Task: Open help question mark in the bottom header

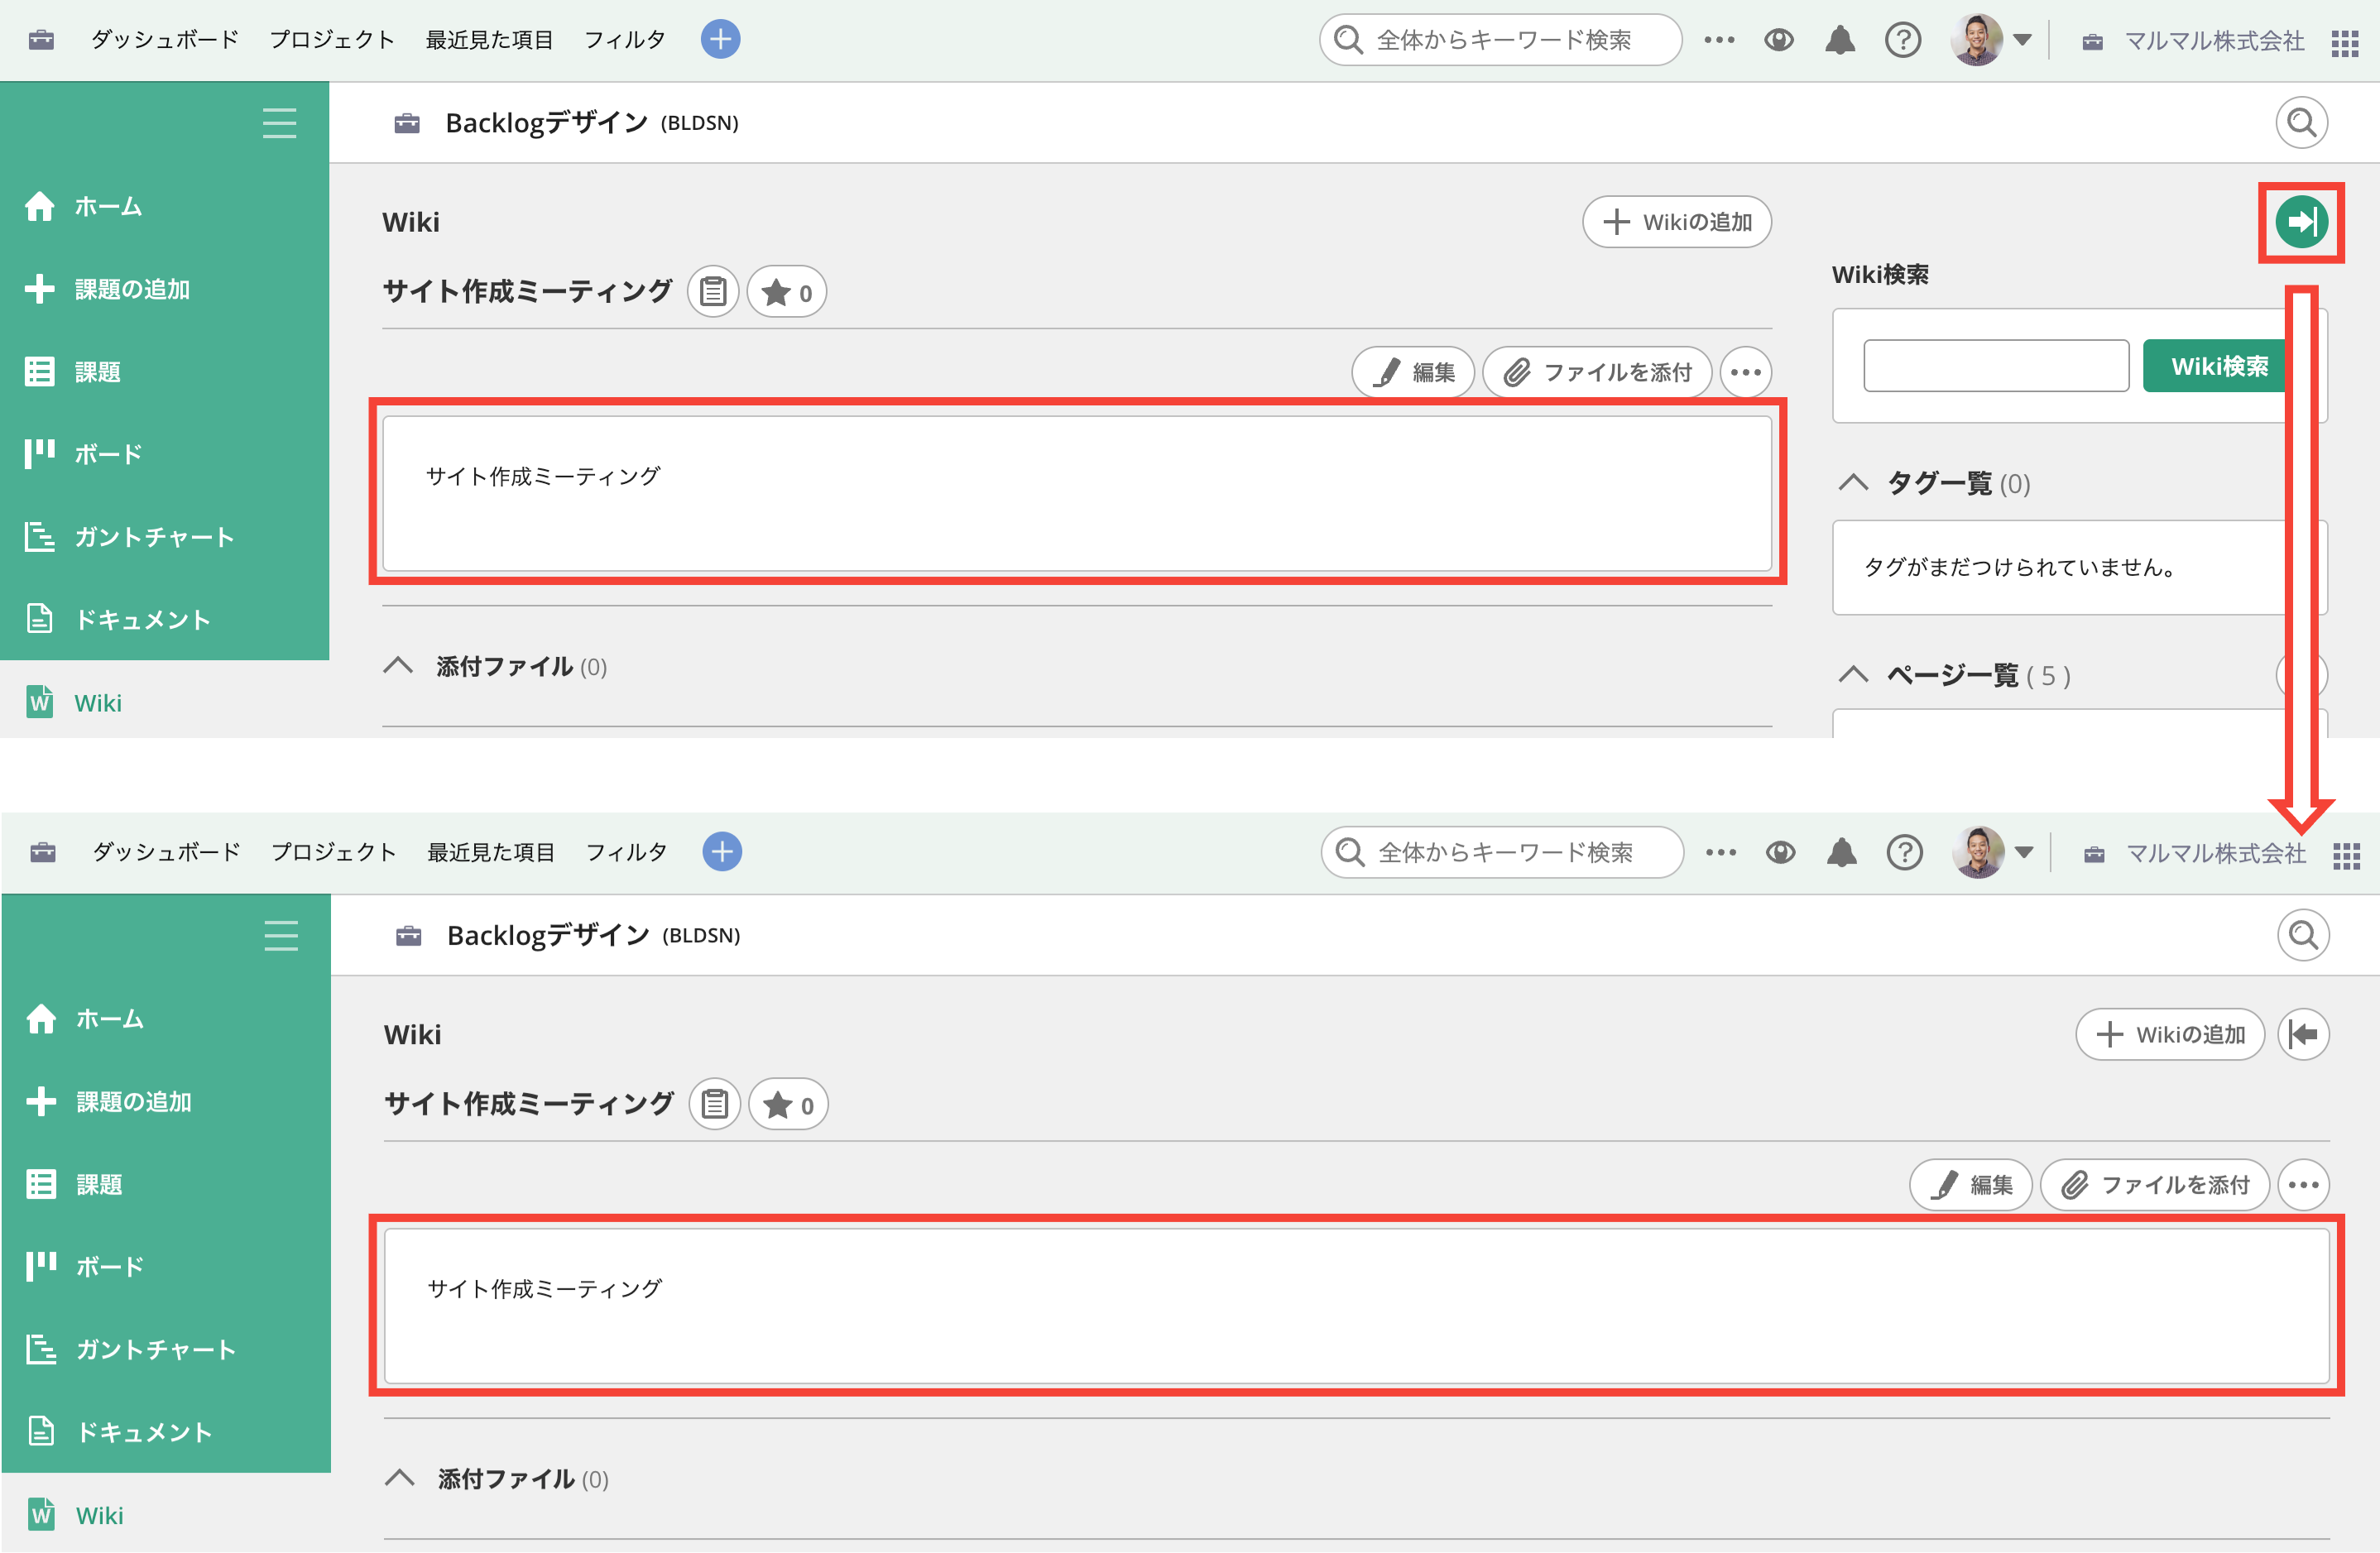Action: click(x=1905, y=852)
